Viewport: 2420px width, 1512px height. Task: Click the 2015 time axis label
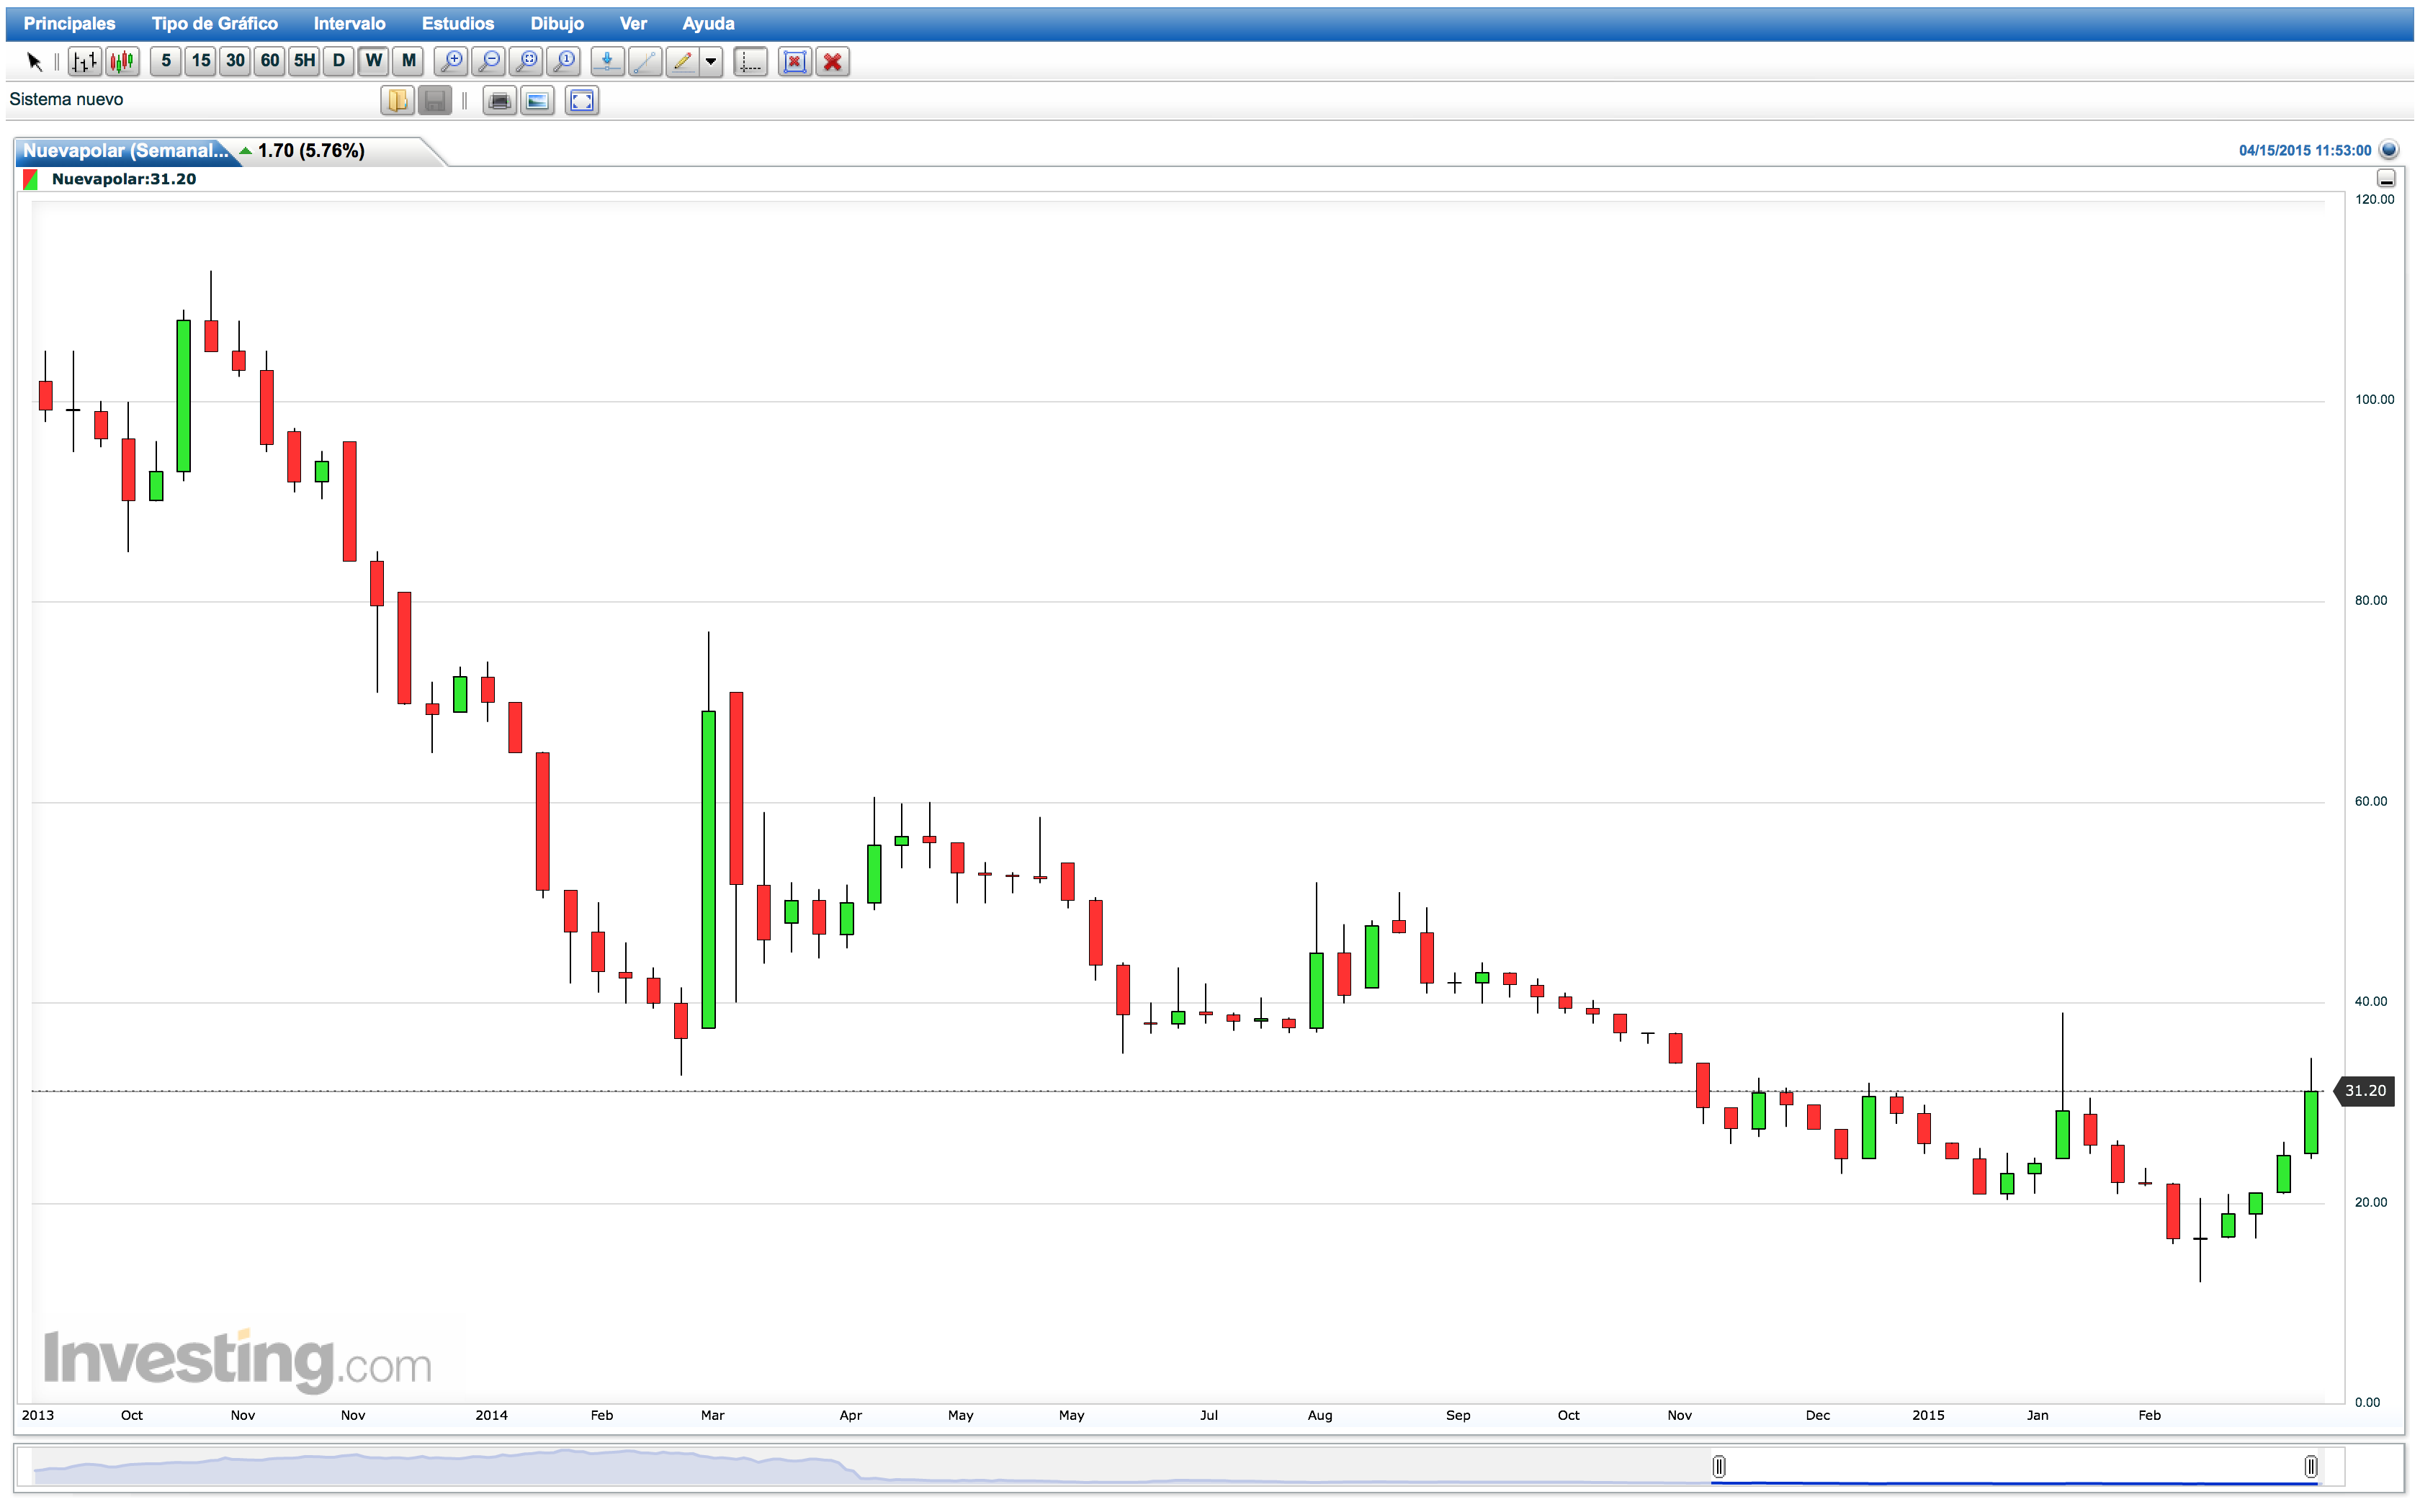1928,1415
